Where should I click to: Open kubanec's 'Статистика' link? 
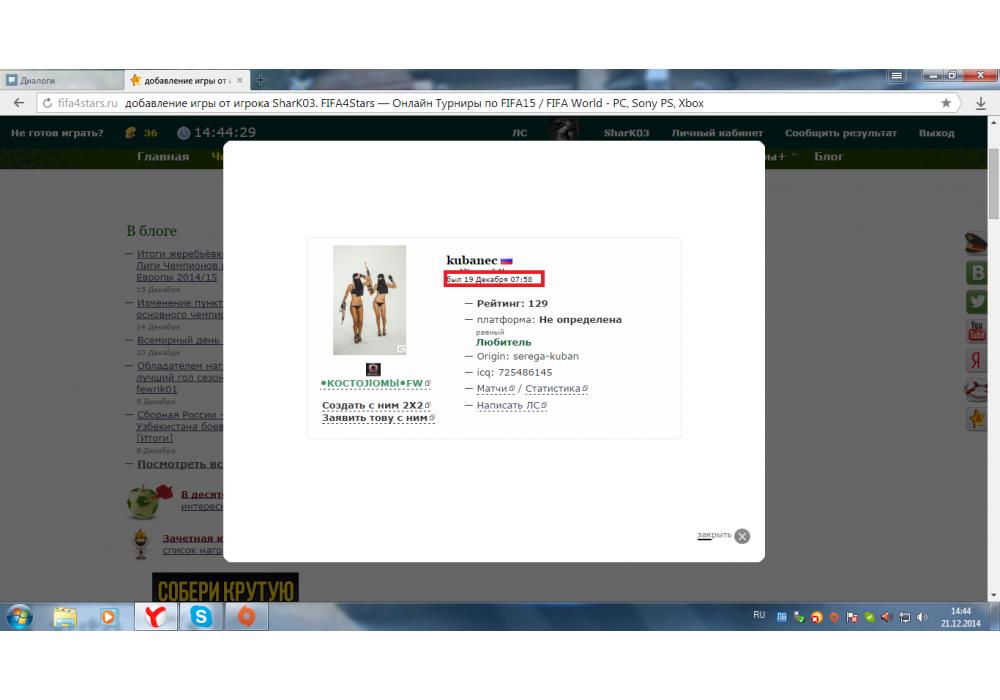coord(556,388)
